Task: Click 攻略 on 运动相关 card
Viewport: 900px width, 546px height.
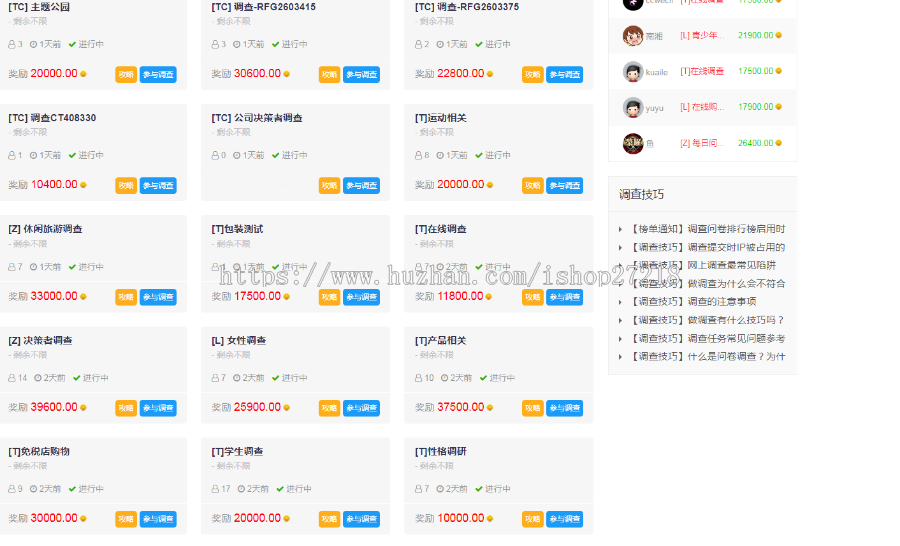Action: point(533,185)
